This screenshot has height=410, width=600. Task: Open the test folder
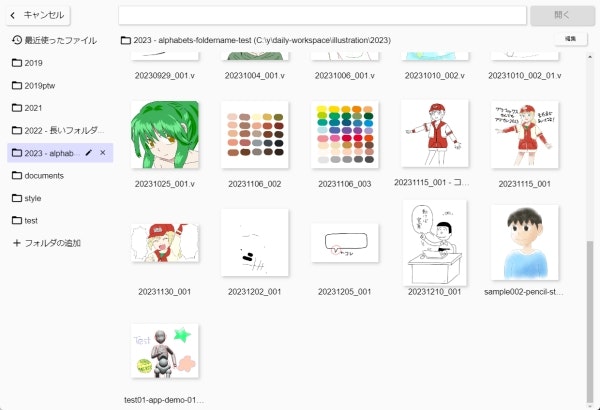pyautogui.click(x=60, y=221)
